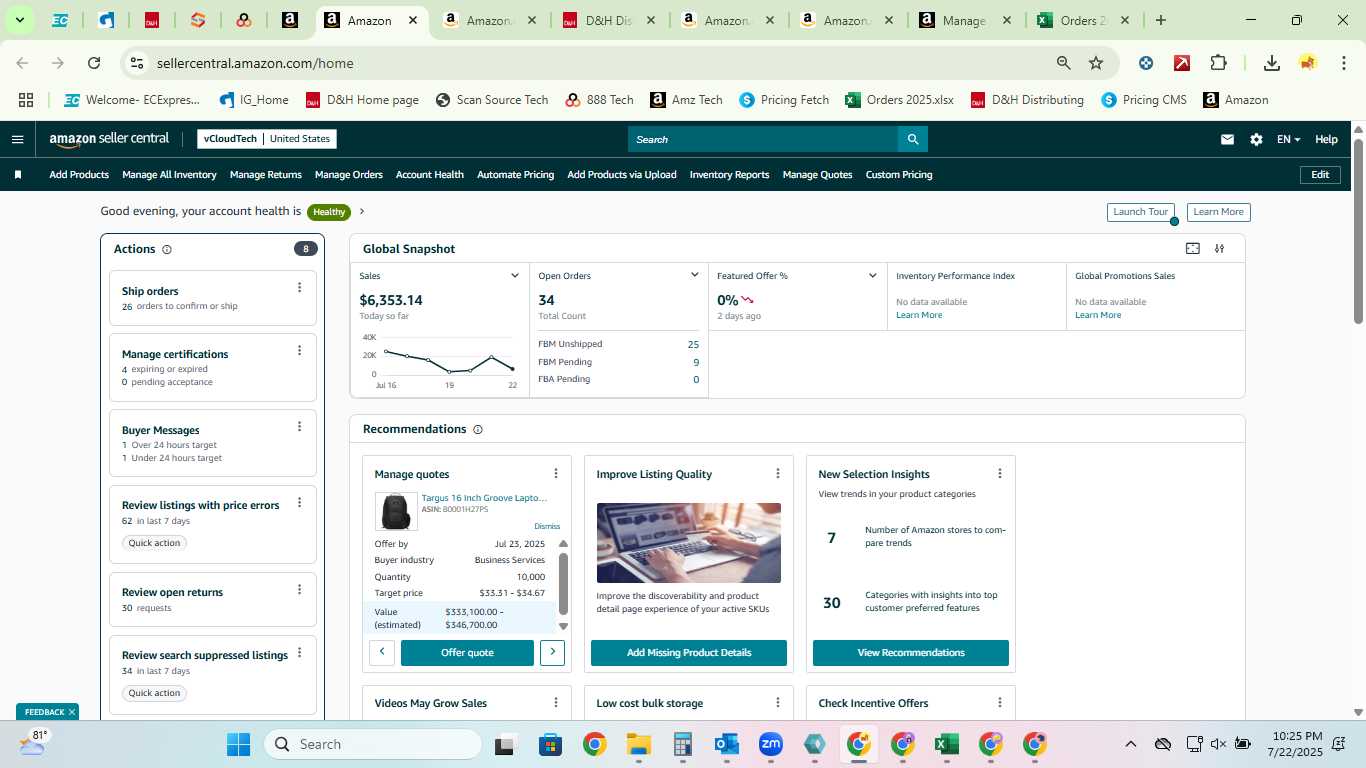Open New Selection Insights three-dot menu
This screenshot has width=1366, height=768.
click(1000, 474)
